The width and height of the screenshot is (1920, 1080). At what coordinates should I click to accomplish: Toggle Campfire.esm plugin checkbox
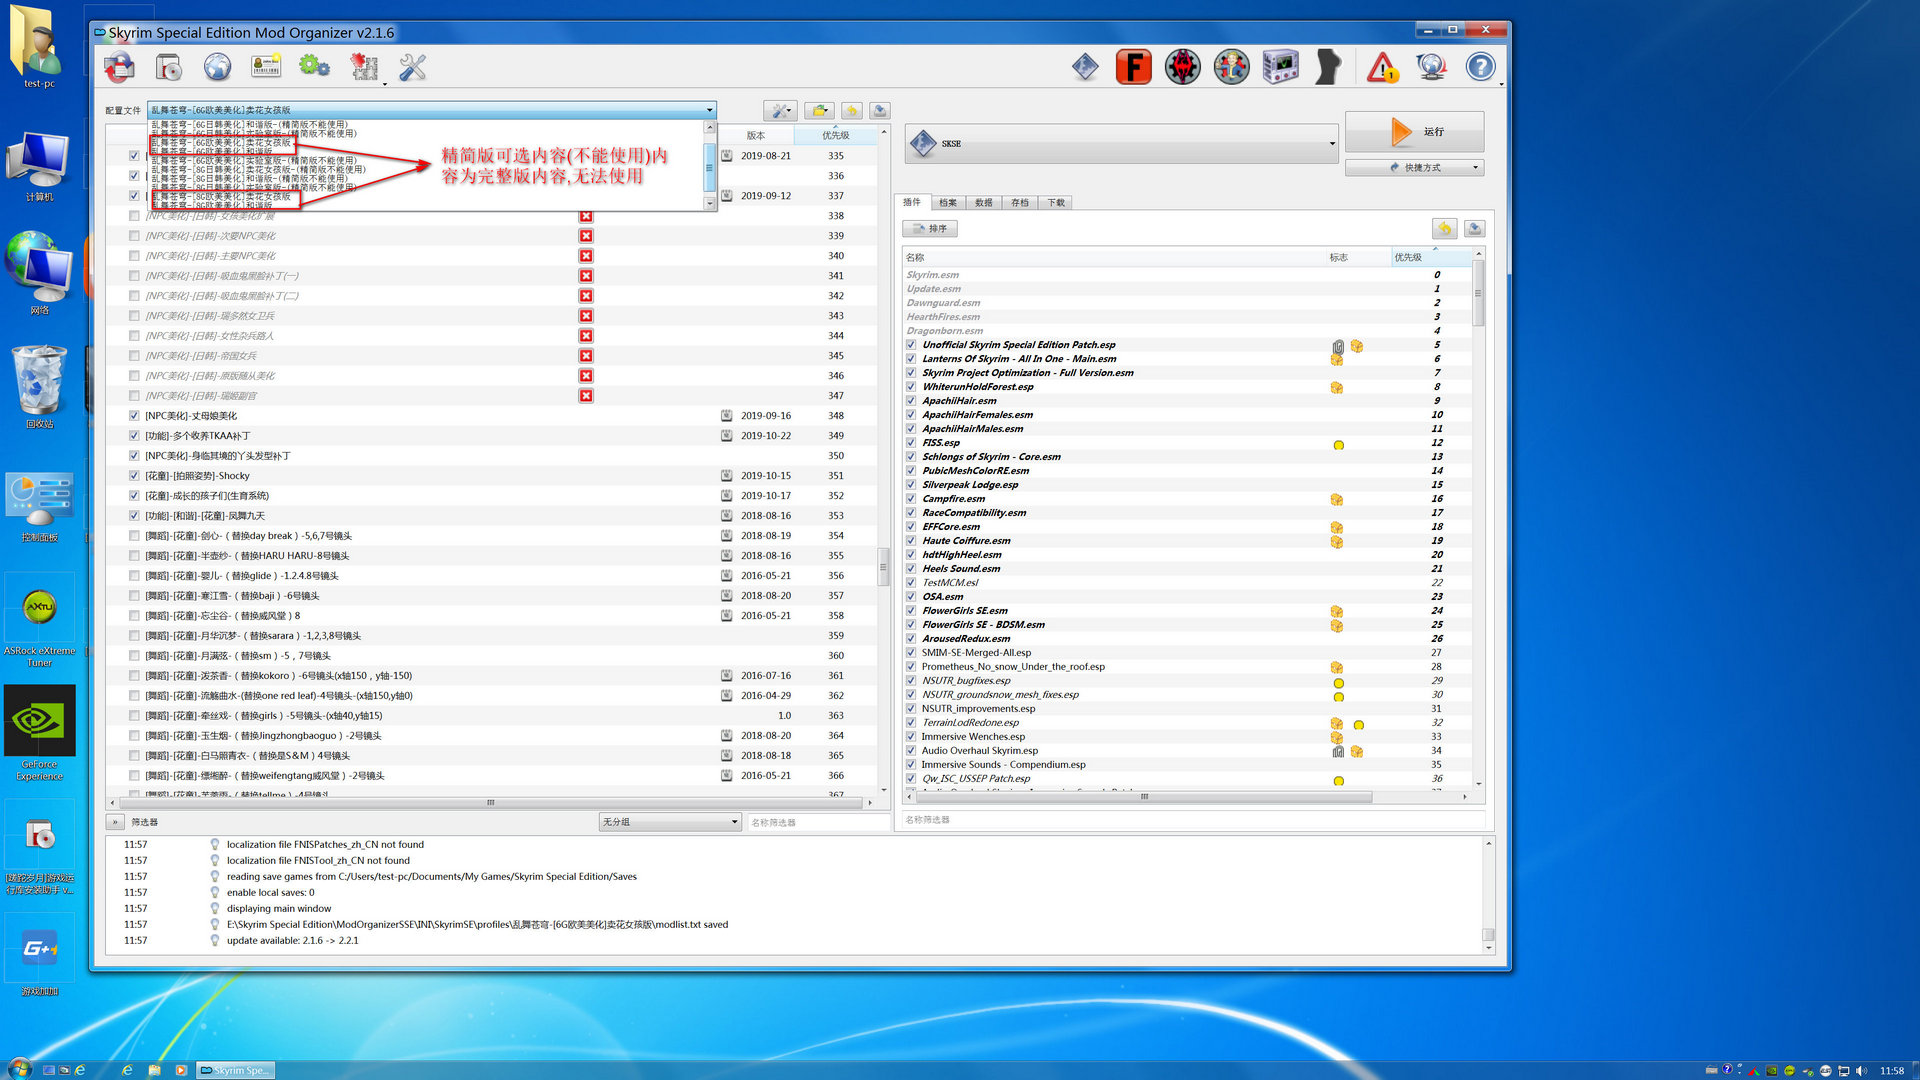coord(911,499)
